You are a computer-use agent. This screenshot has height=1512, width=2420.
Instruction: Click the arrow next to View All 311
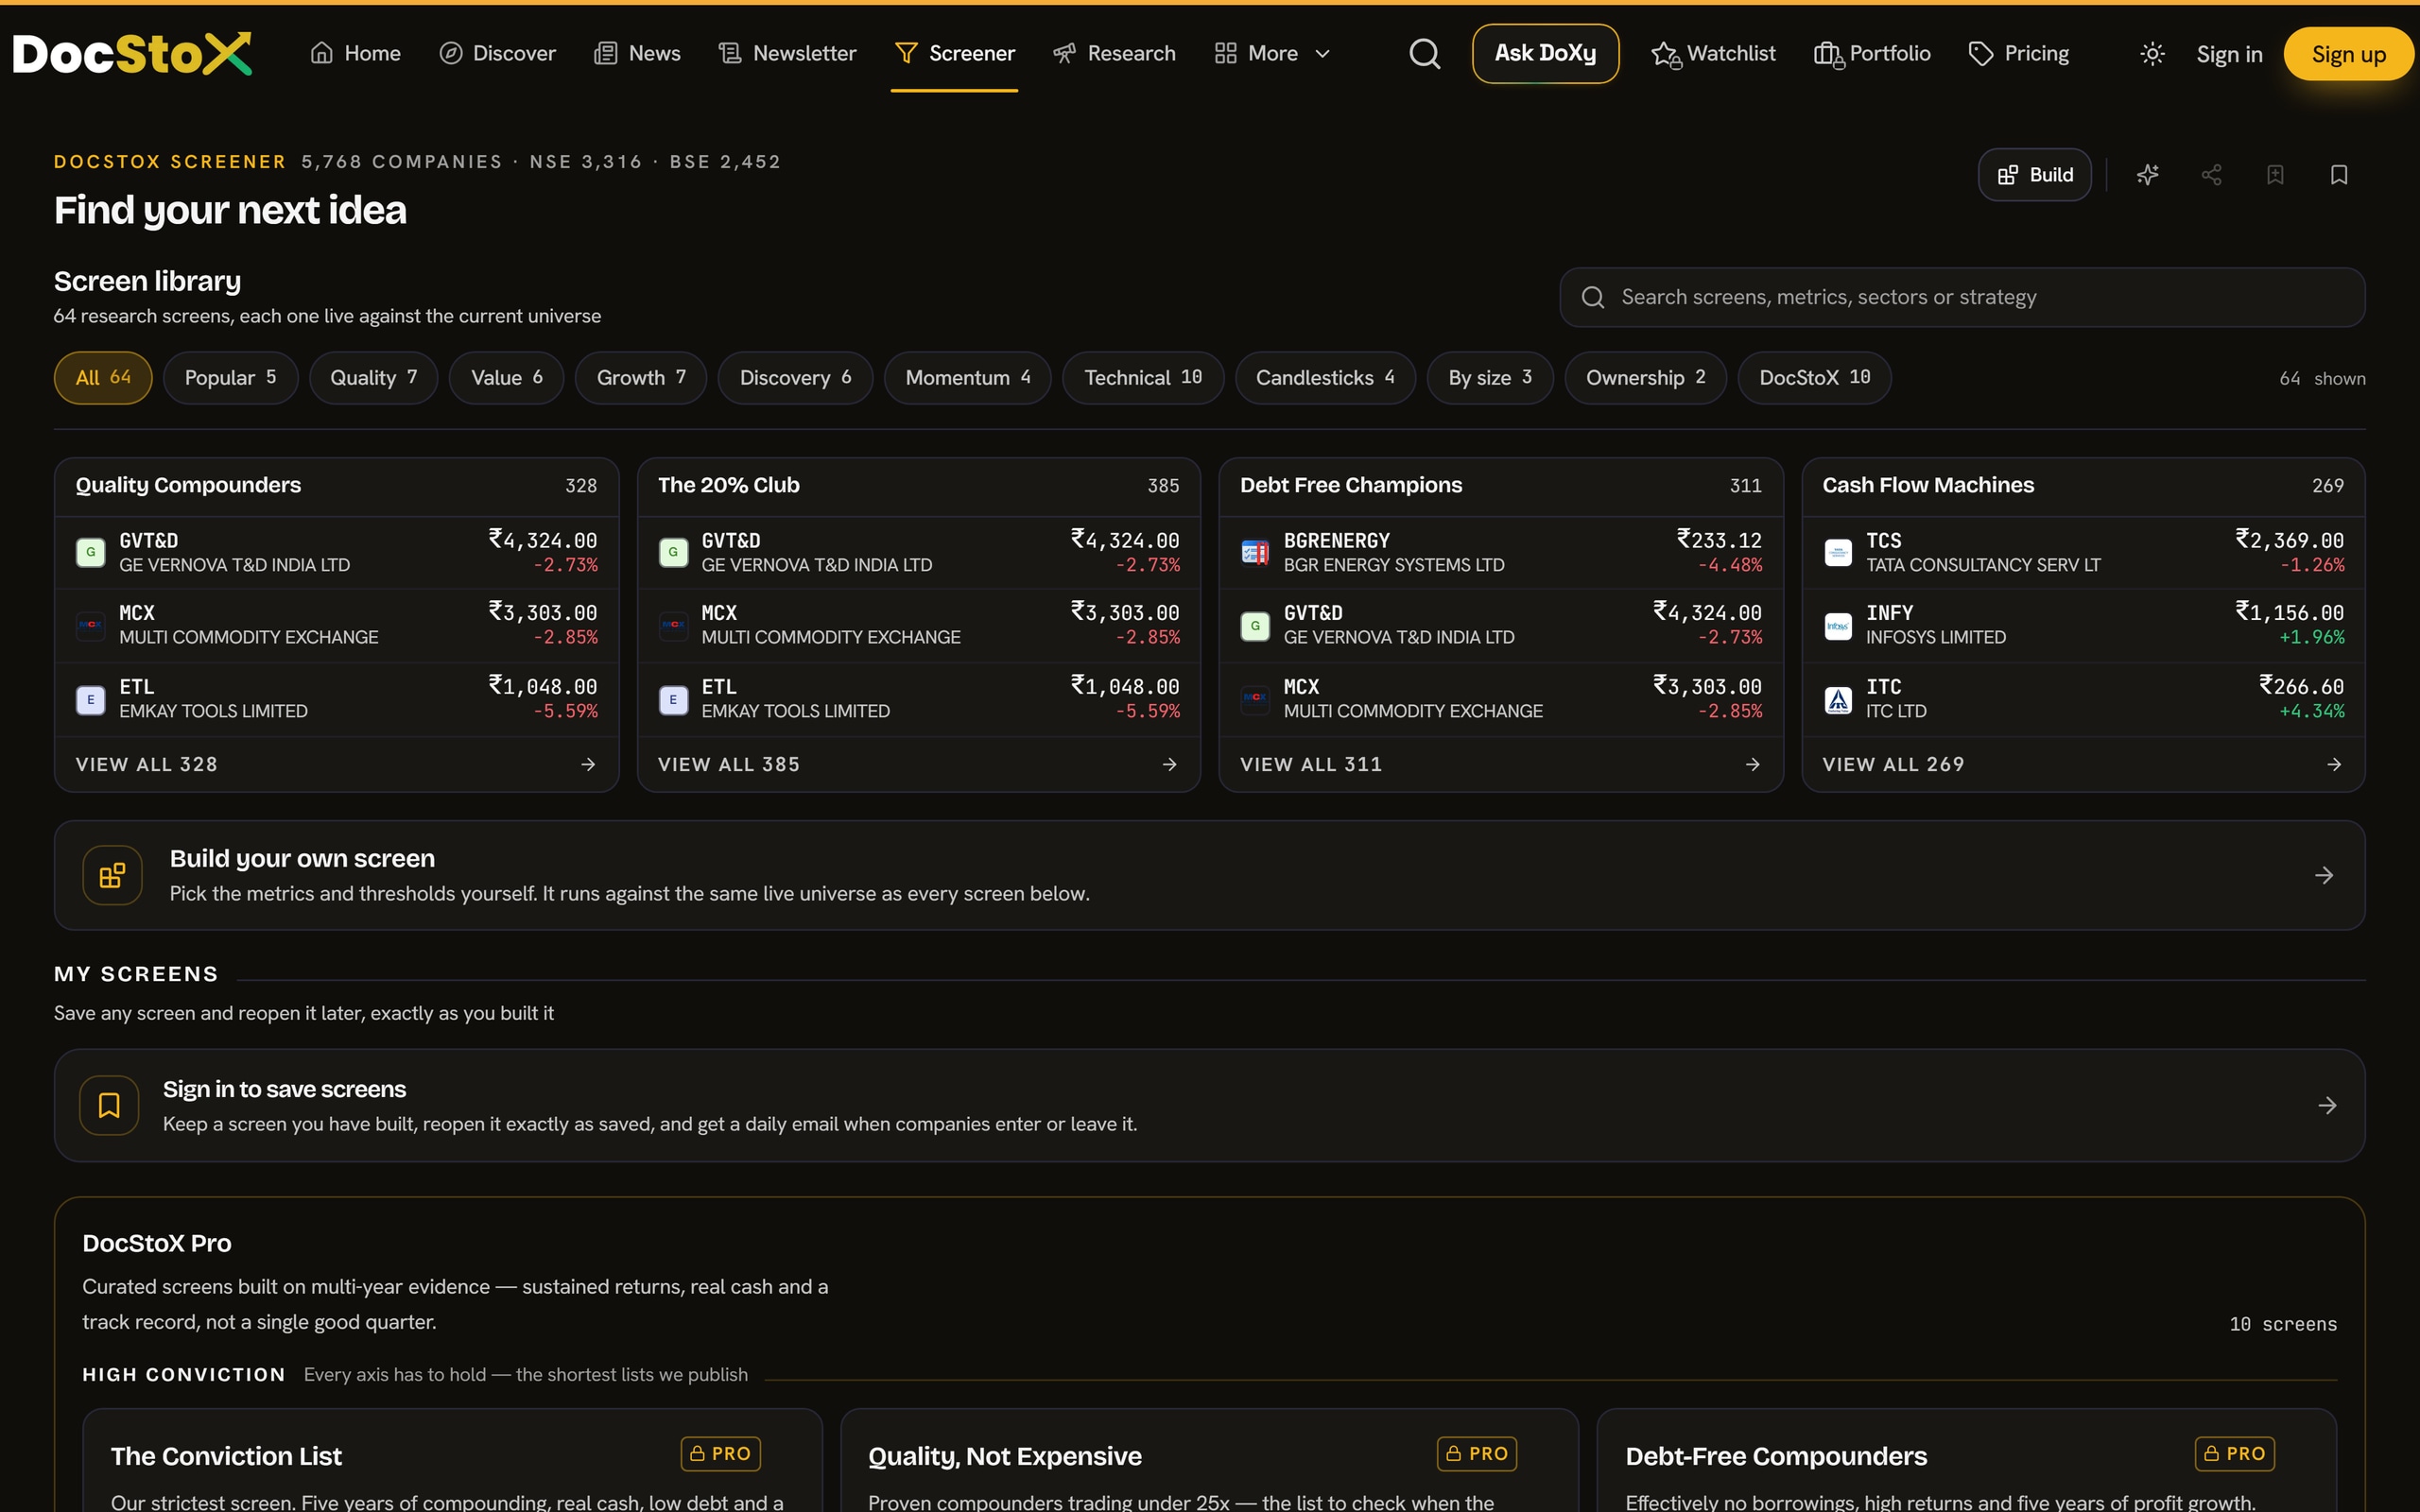coord(1752,764)
